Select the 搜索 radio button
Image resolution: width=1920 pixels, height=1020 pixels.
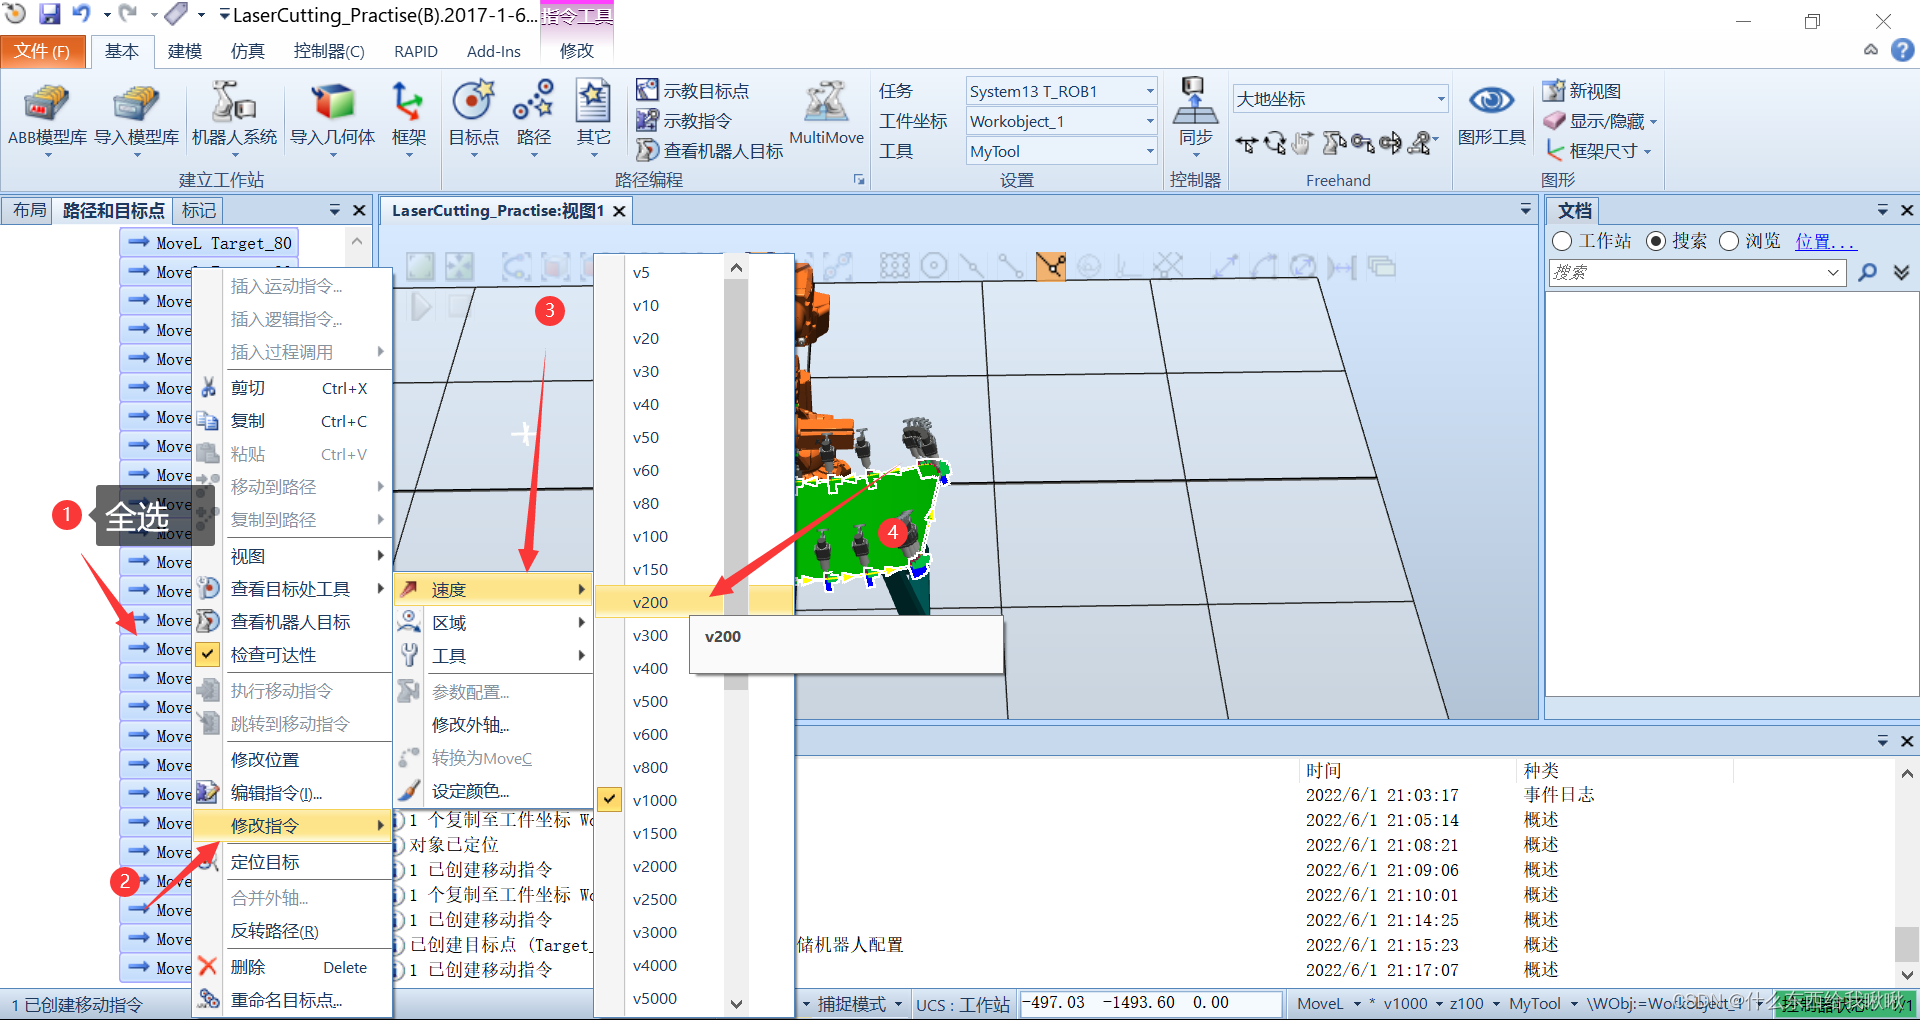[x=1656, y=241]
